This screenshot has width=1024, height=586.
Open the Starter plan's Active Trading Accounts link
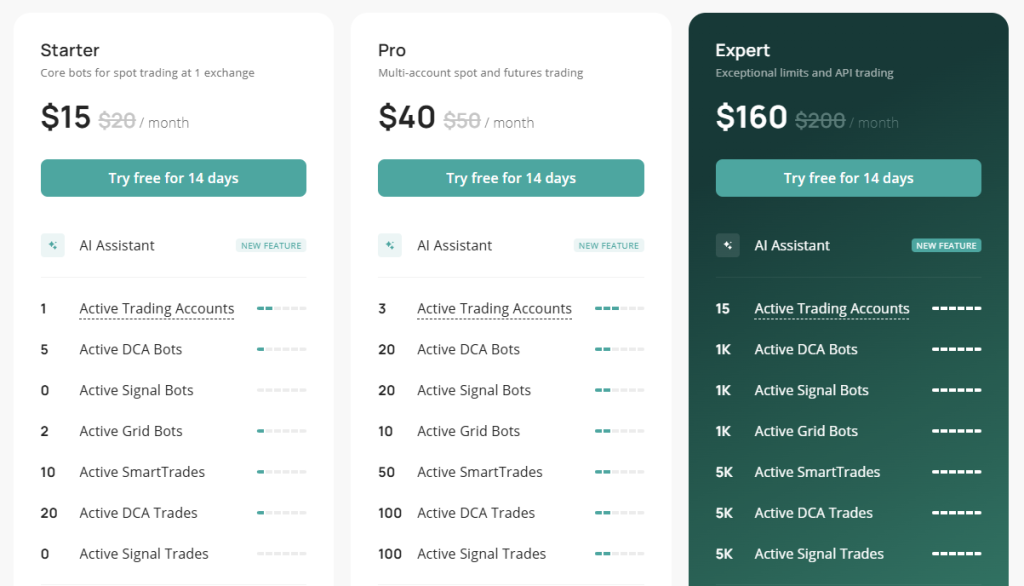[x=157, y=309]
